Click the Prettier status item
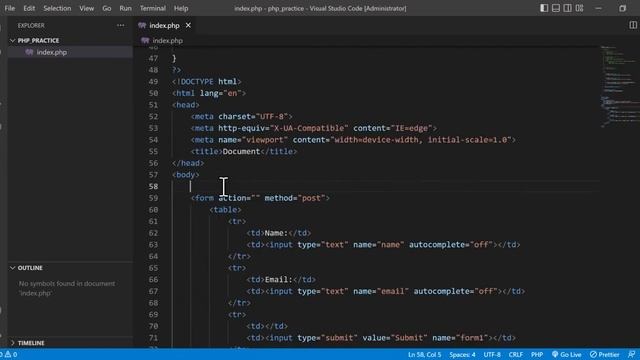640x360 pixels. click(604, 354)
